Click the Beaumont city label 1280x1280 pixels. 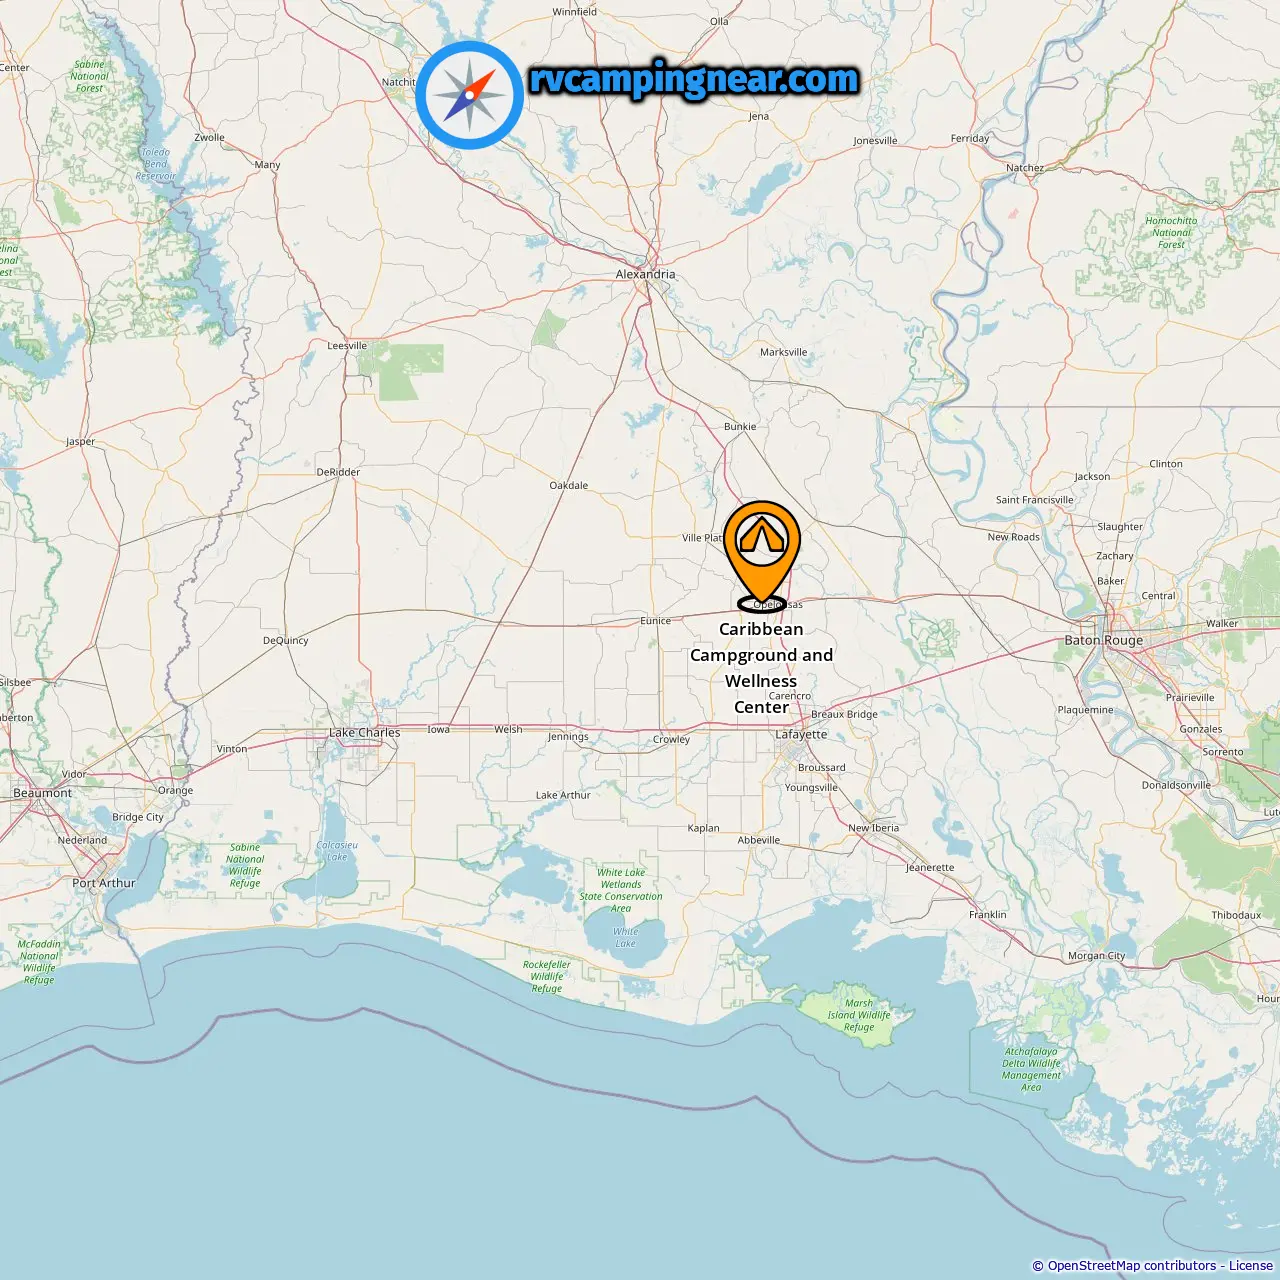click(x=42, y=793)
